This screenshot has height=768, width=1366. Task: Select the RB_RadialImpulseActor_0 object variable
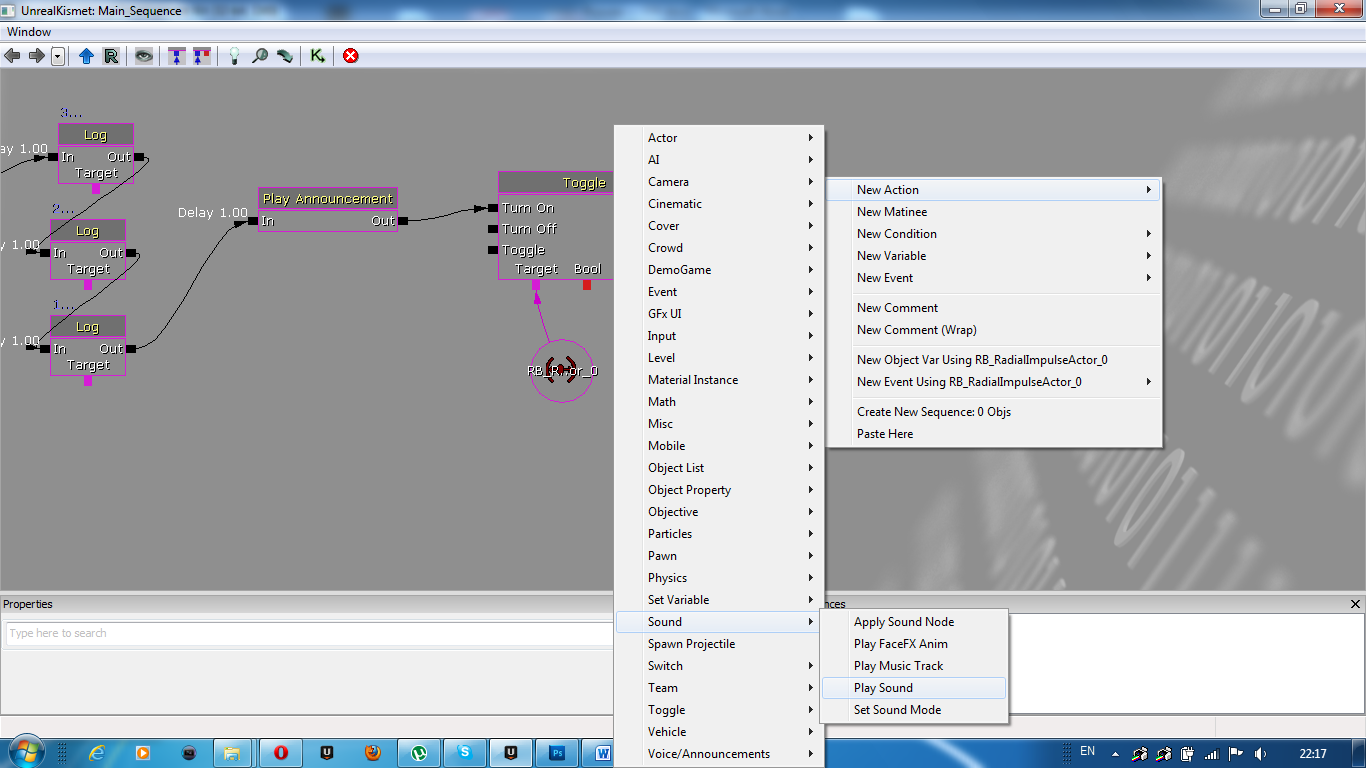[x=562, y=371]
